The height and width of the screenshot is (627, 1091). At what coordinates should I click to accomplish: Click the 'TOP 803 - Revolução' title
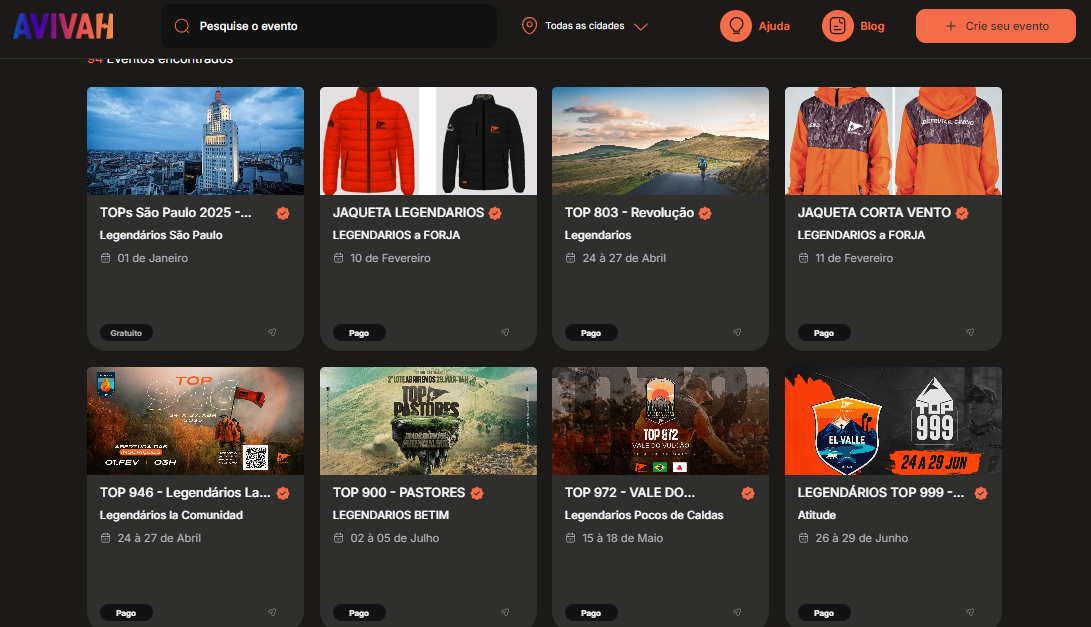pyautogui.click(x=629, y=212)
